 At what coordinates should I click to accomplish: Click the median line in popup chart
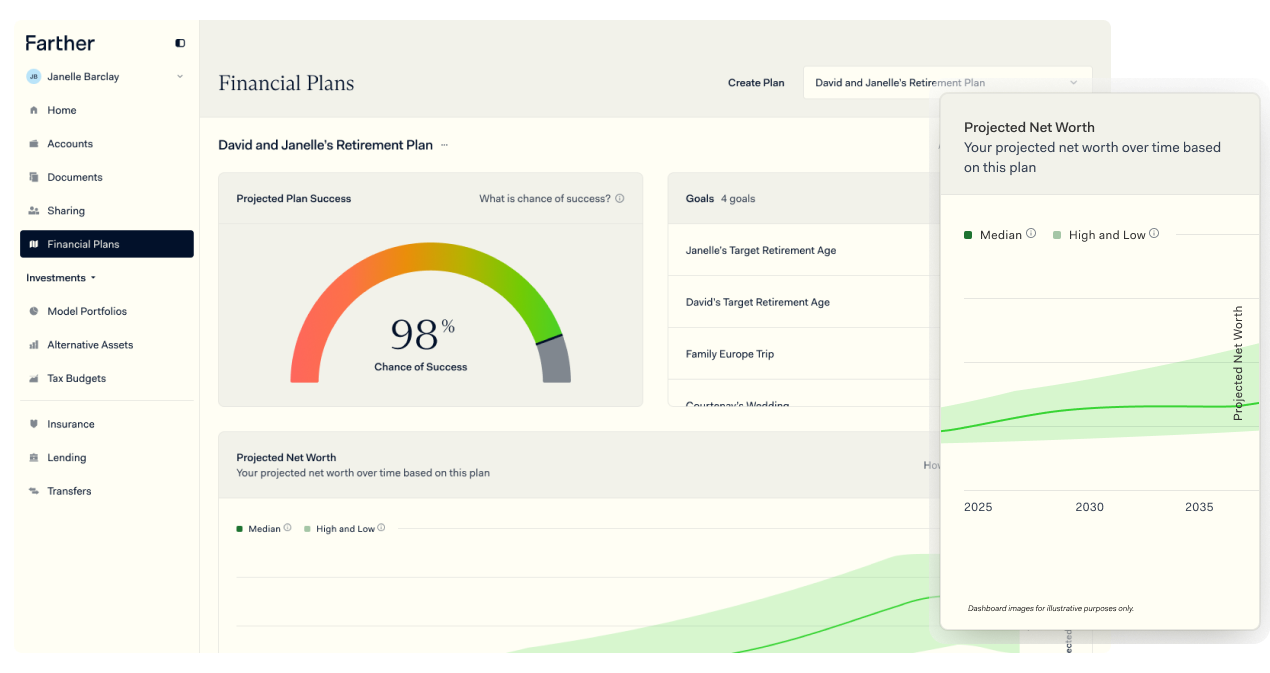point(1100,407)
